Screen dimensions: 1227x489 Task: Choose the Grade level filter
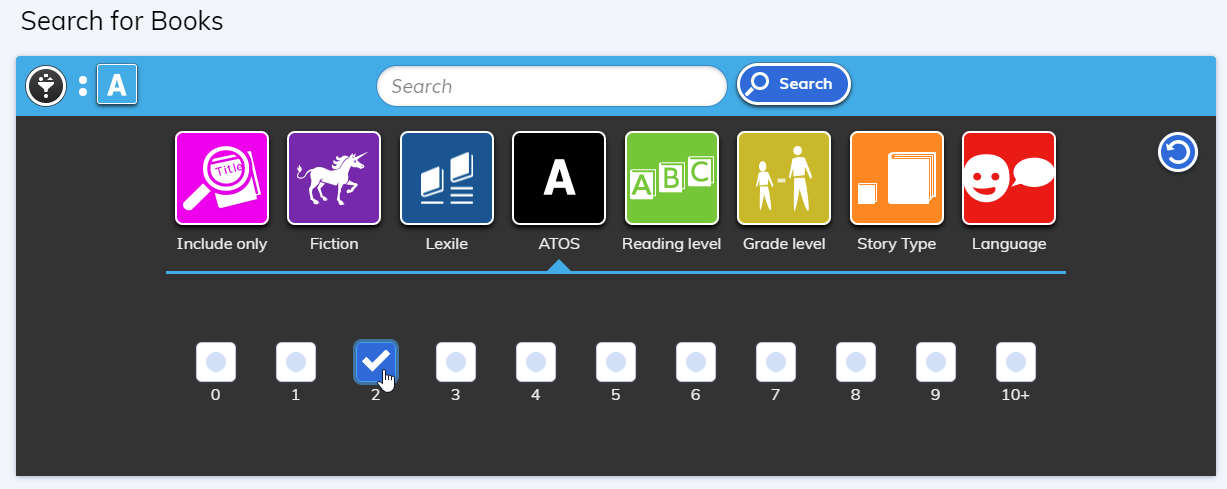coord(784,178)
